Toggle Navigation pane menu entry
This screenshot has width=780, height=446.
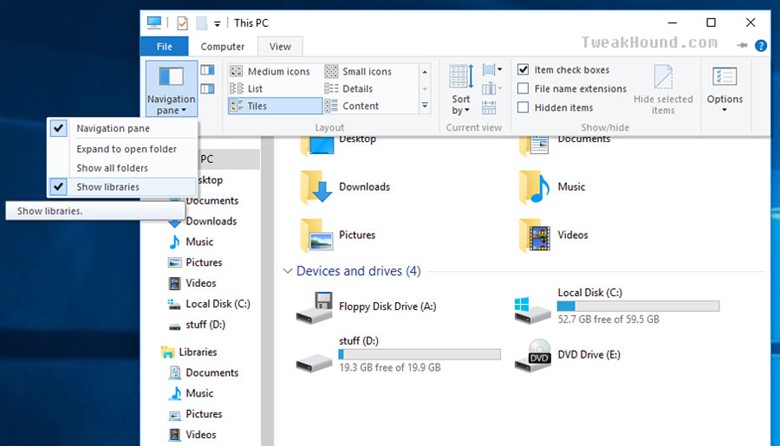pyautogui.click(x=122, y=128)
